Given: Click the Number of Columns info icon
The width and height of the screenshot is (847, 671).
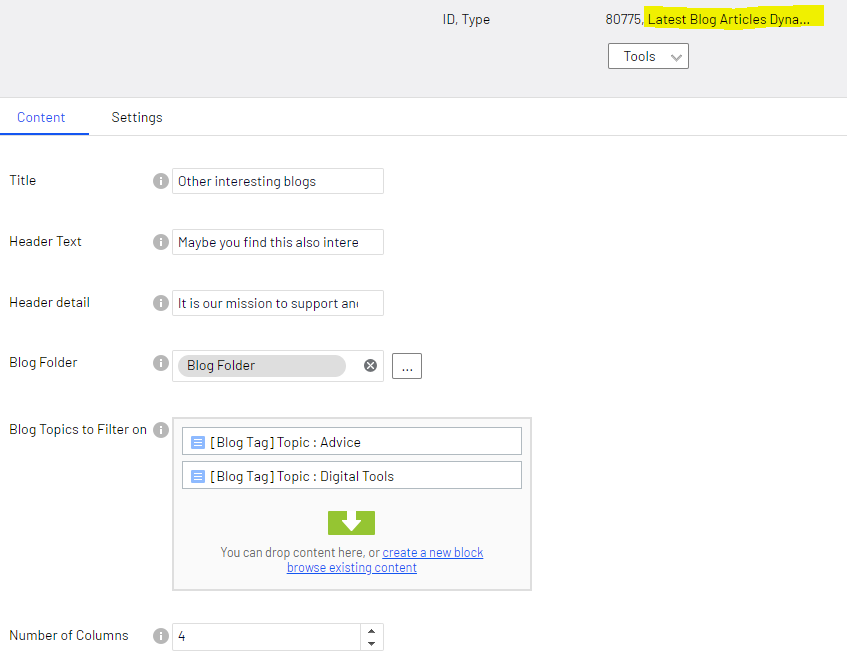Looking at the screenshot, I should [160, 636].
